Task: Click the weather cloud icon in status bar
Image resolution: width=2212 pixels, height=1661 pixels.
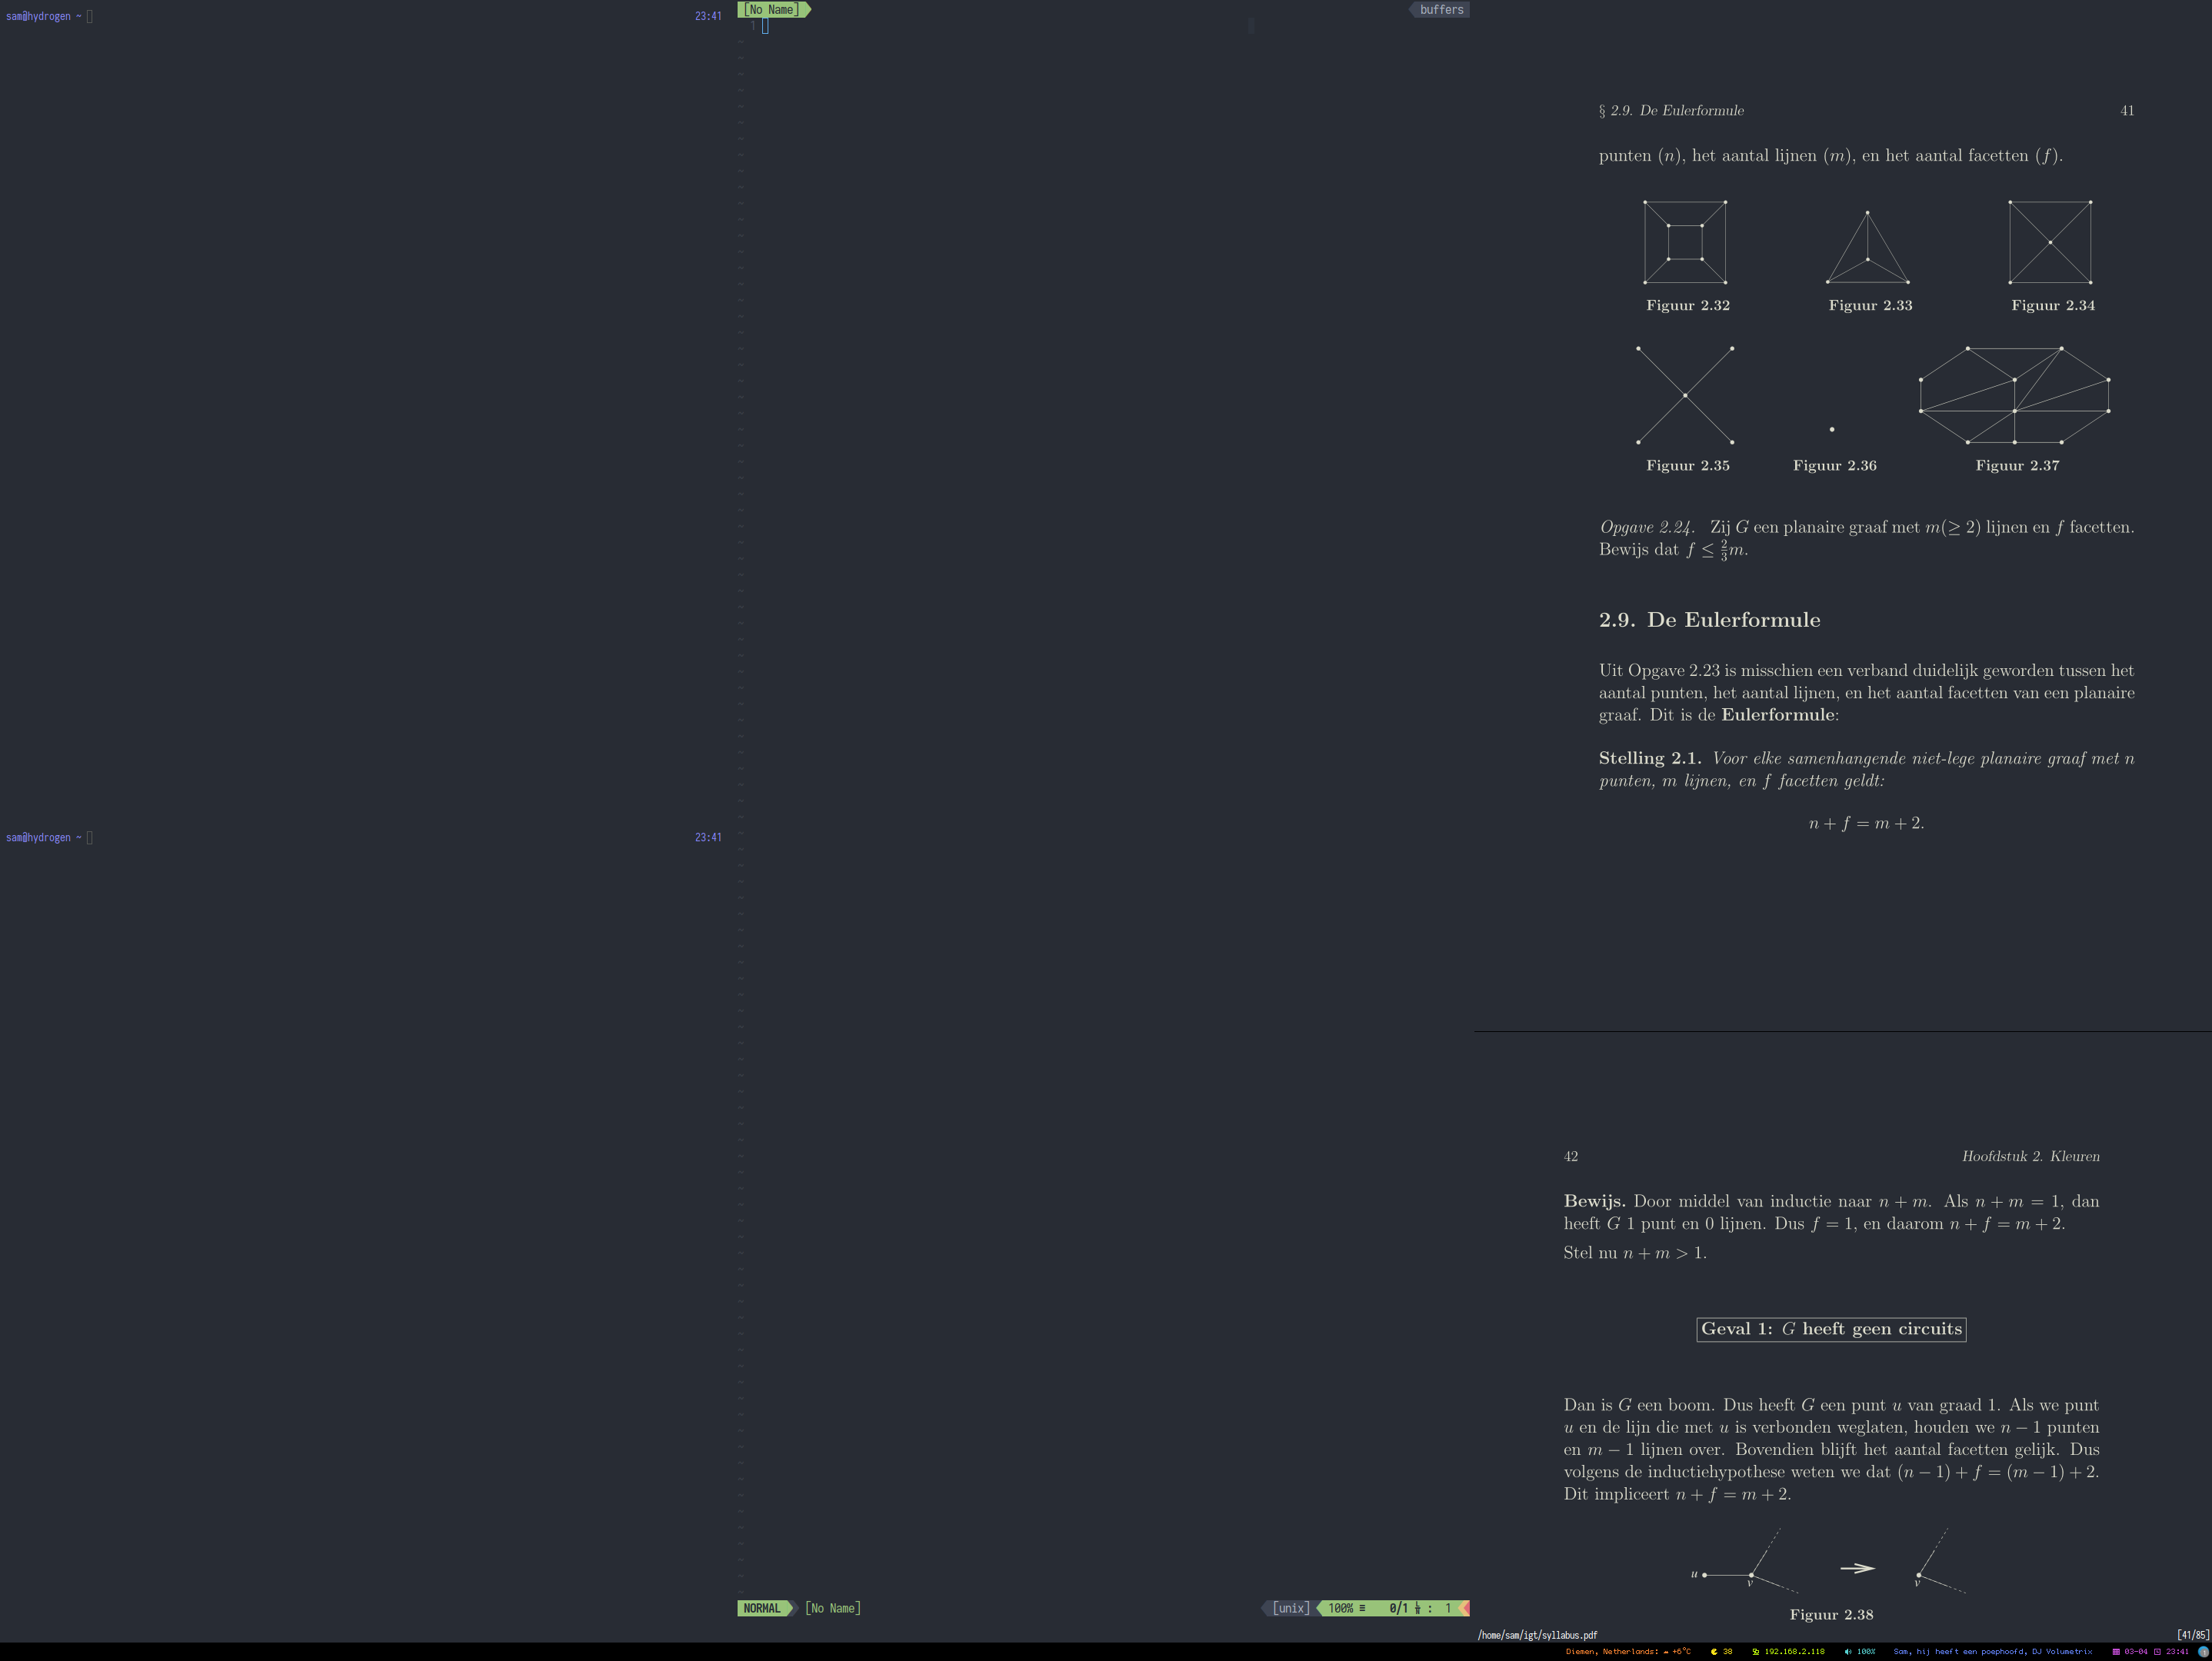Action: click(x=1666, y=1652)
